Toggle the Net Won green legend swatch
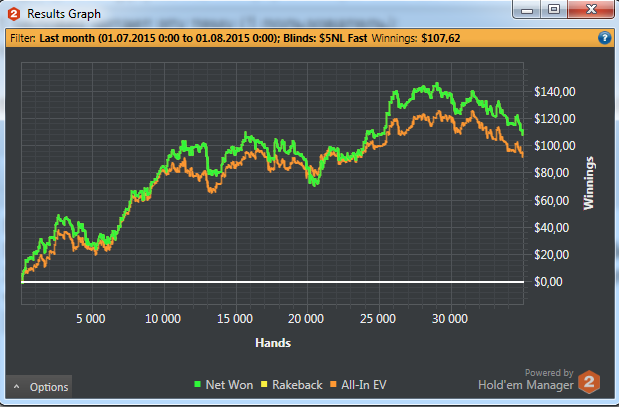The image size is (619, 407). pyautogui.click(x=197, y=384)
